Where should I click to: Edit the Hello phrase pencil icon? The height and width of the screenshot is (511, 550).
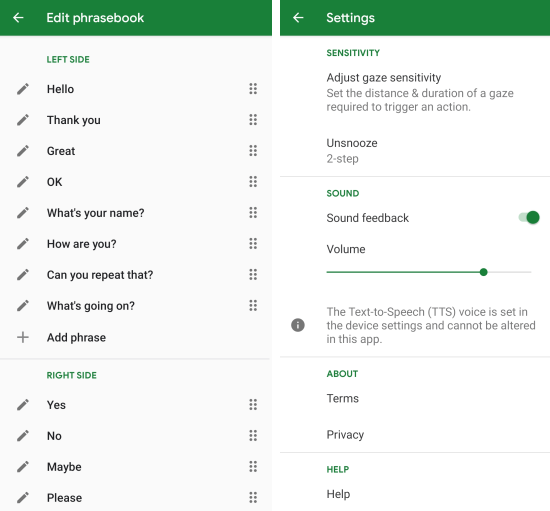tap(23, 89)
